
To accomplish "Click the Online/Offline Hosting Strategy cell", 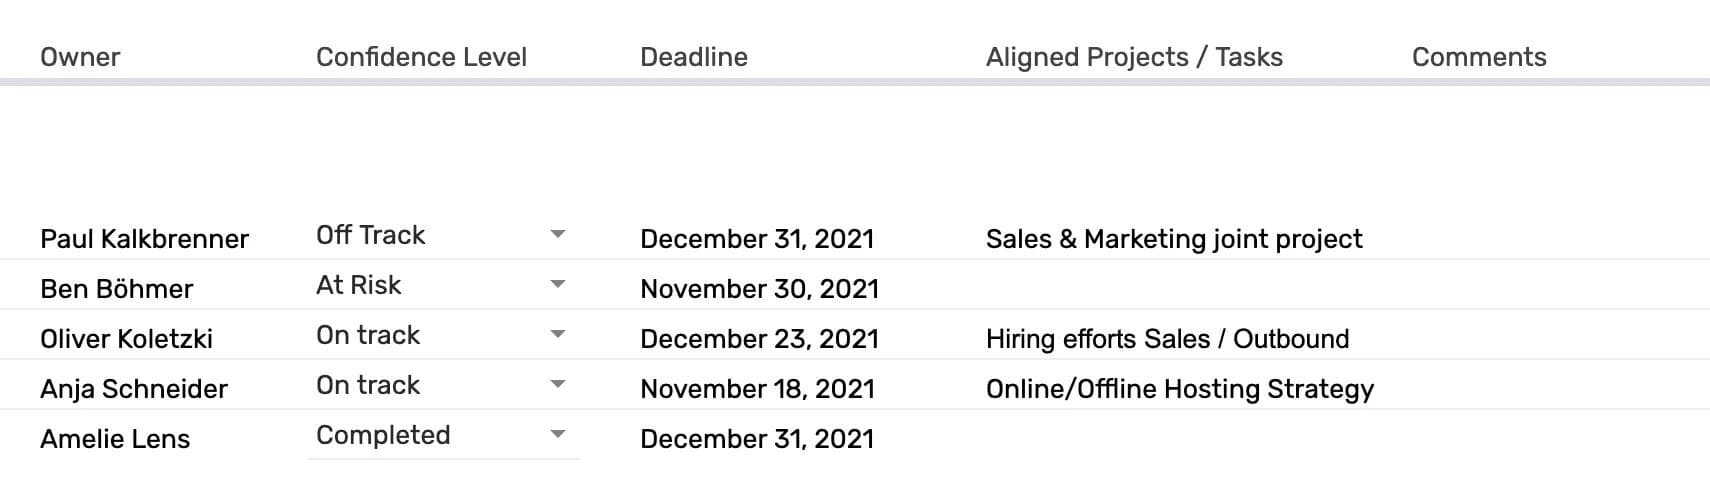I will (1180, 389).
